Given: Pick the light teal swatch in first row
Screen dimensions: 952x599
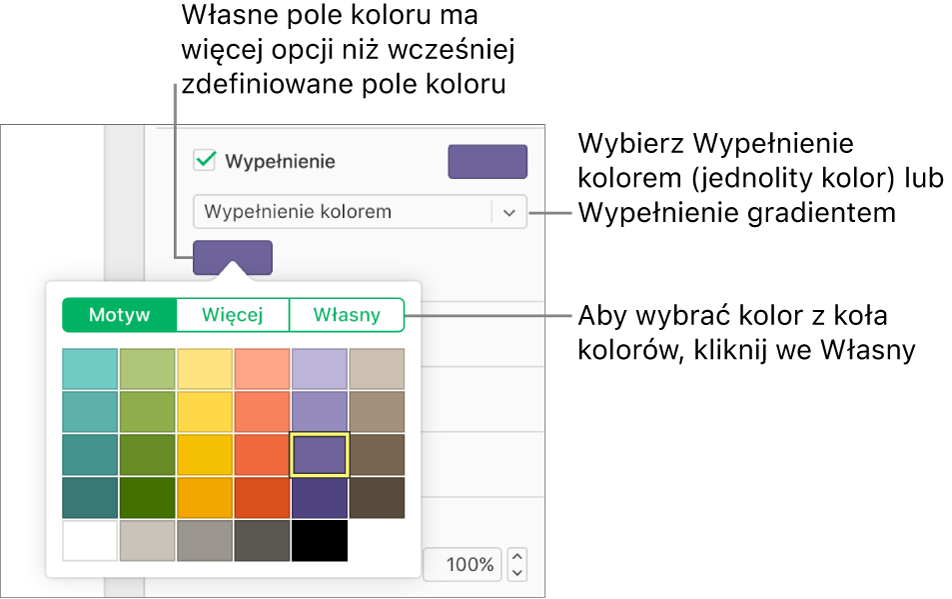Looking at the screenshot, I should (x=90, y=369).
